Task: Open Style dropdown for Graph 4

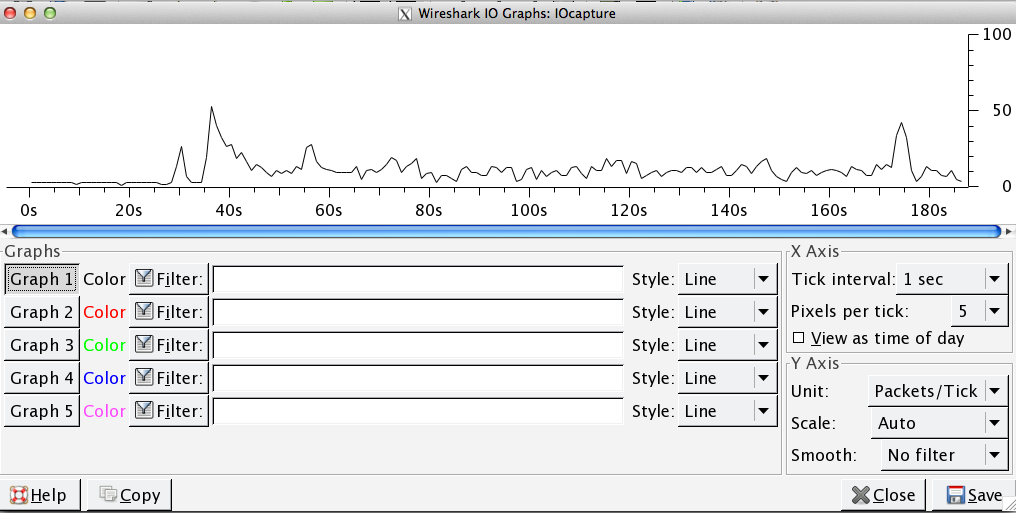Action: coord(727,378)
